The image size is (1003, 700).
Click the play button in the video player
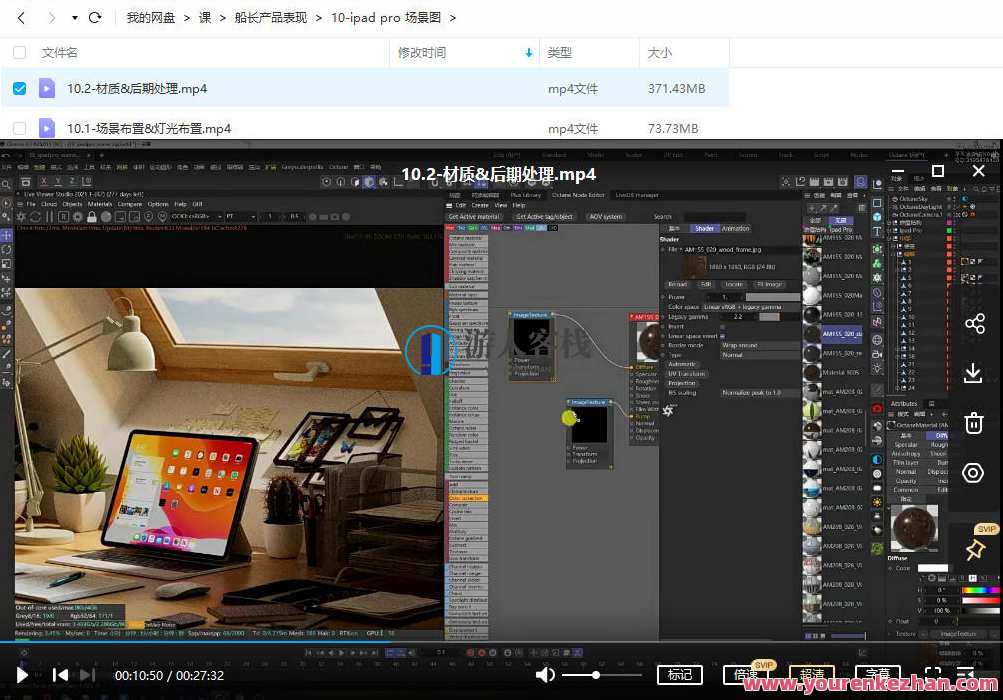pos(20,674)
